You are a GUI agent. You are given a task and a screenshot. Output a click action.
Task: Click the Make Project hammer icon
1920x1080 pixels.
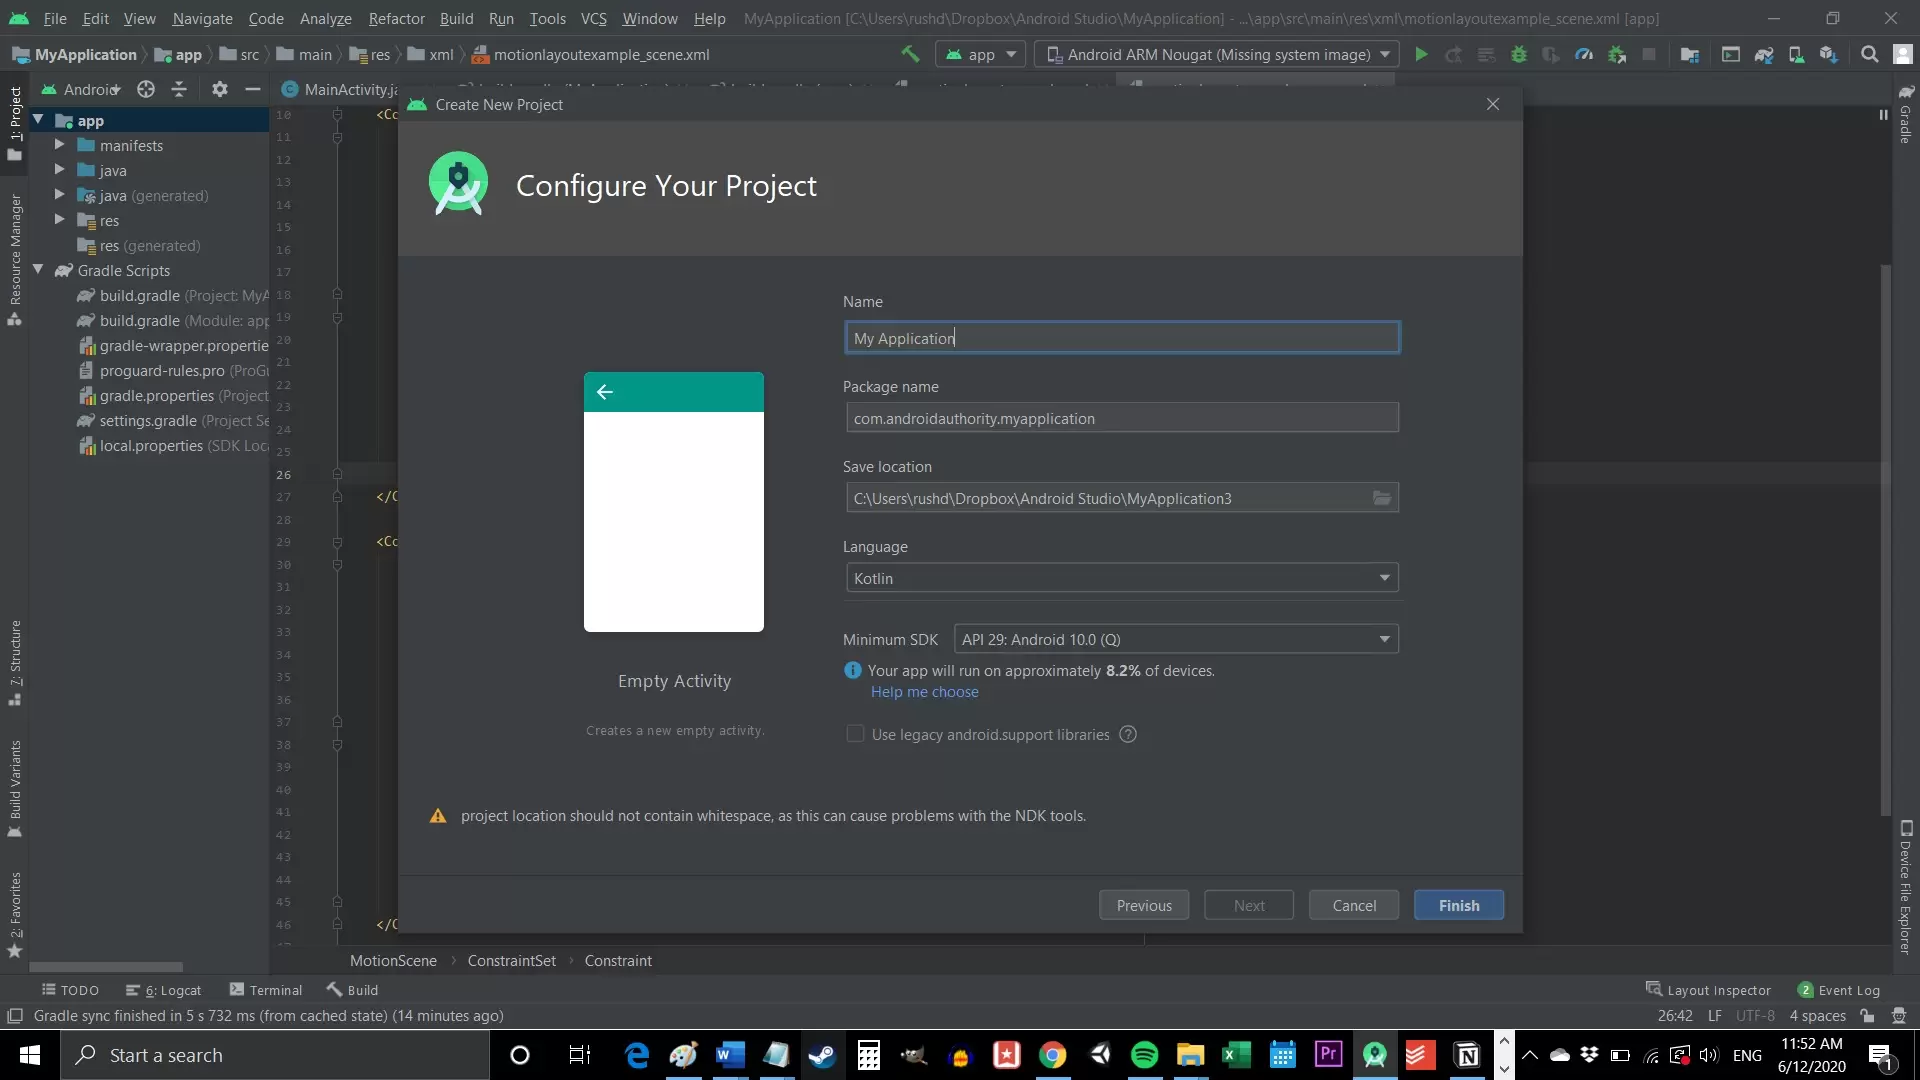click(x=910, y=54)
